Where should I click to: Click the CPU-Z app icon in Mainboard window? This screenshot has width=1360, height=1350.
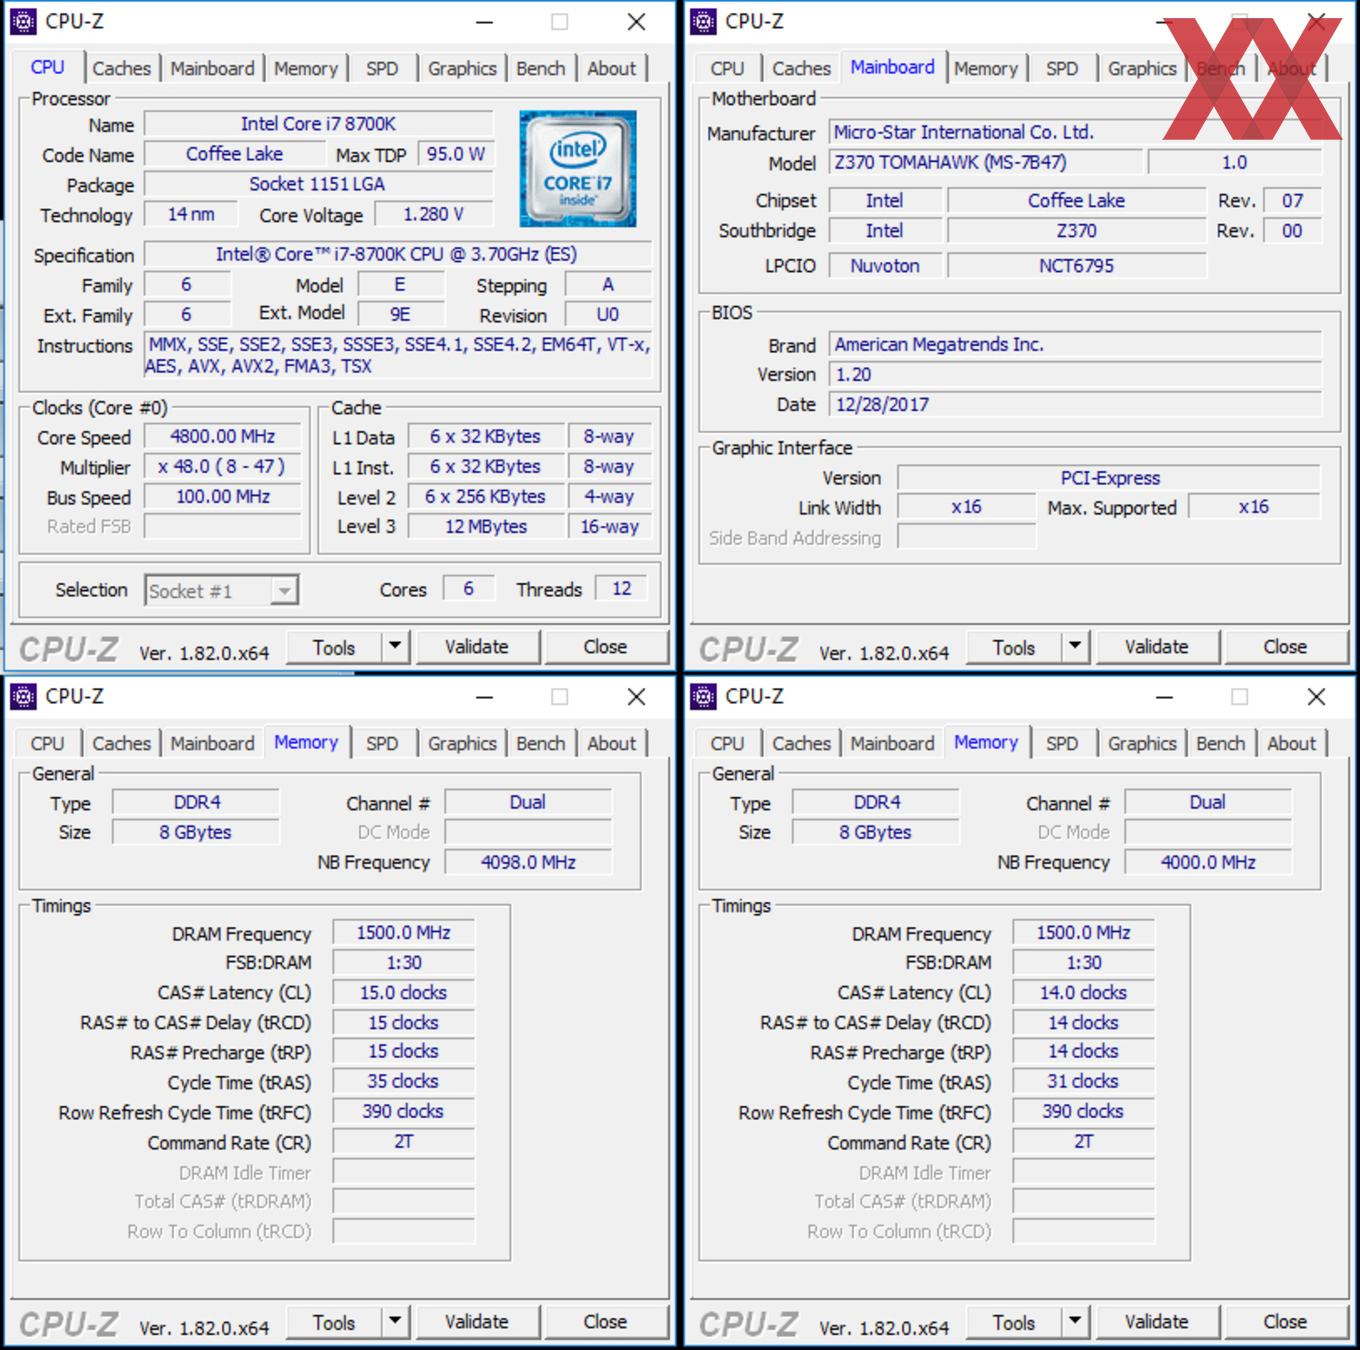click(704, 21)
